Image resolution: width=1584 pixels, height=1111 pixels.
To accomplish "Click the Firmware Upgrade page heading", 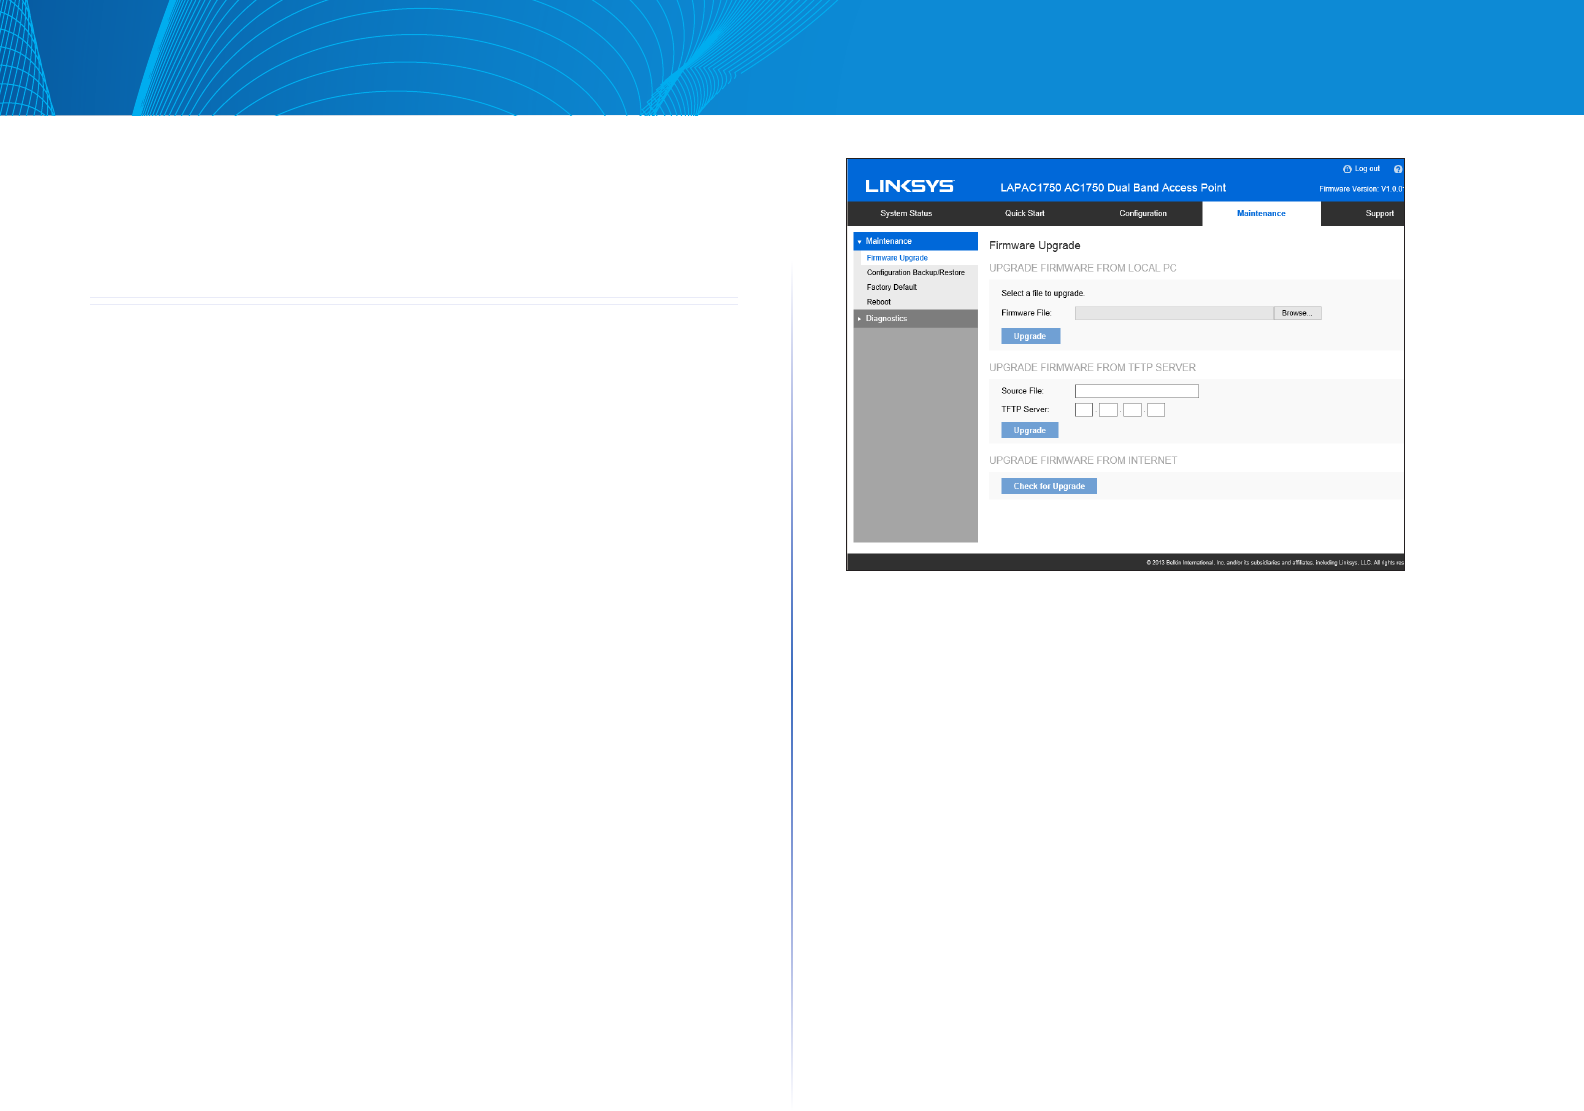I will pos(1035,245).
